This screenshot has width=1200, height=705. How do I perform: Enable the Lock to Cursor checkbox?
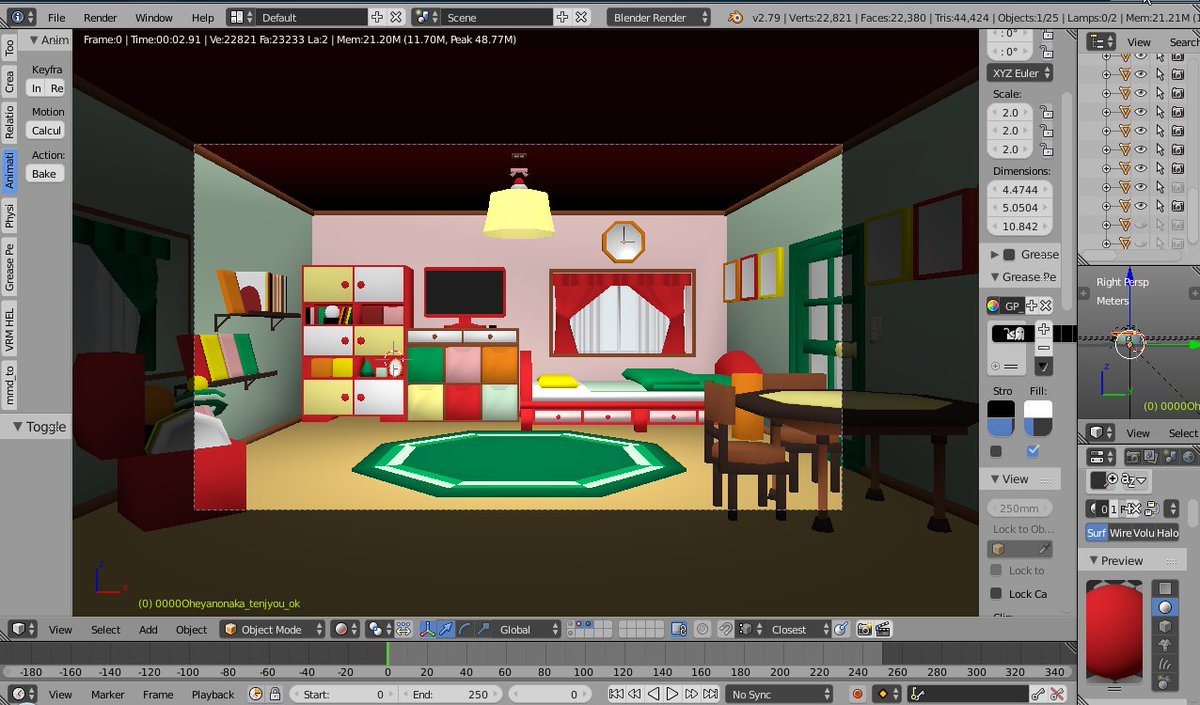(x=996, y=570)
